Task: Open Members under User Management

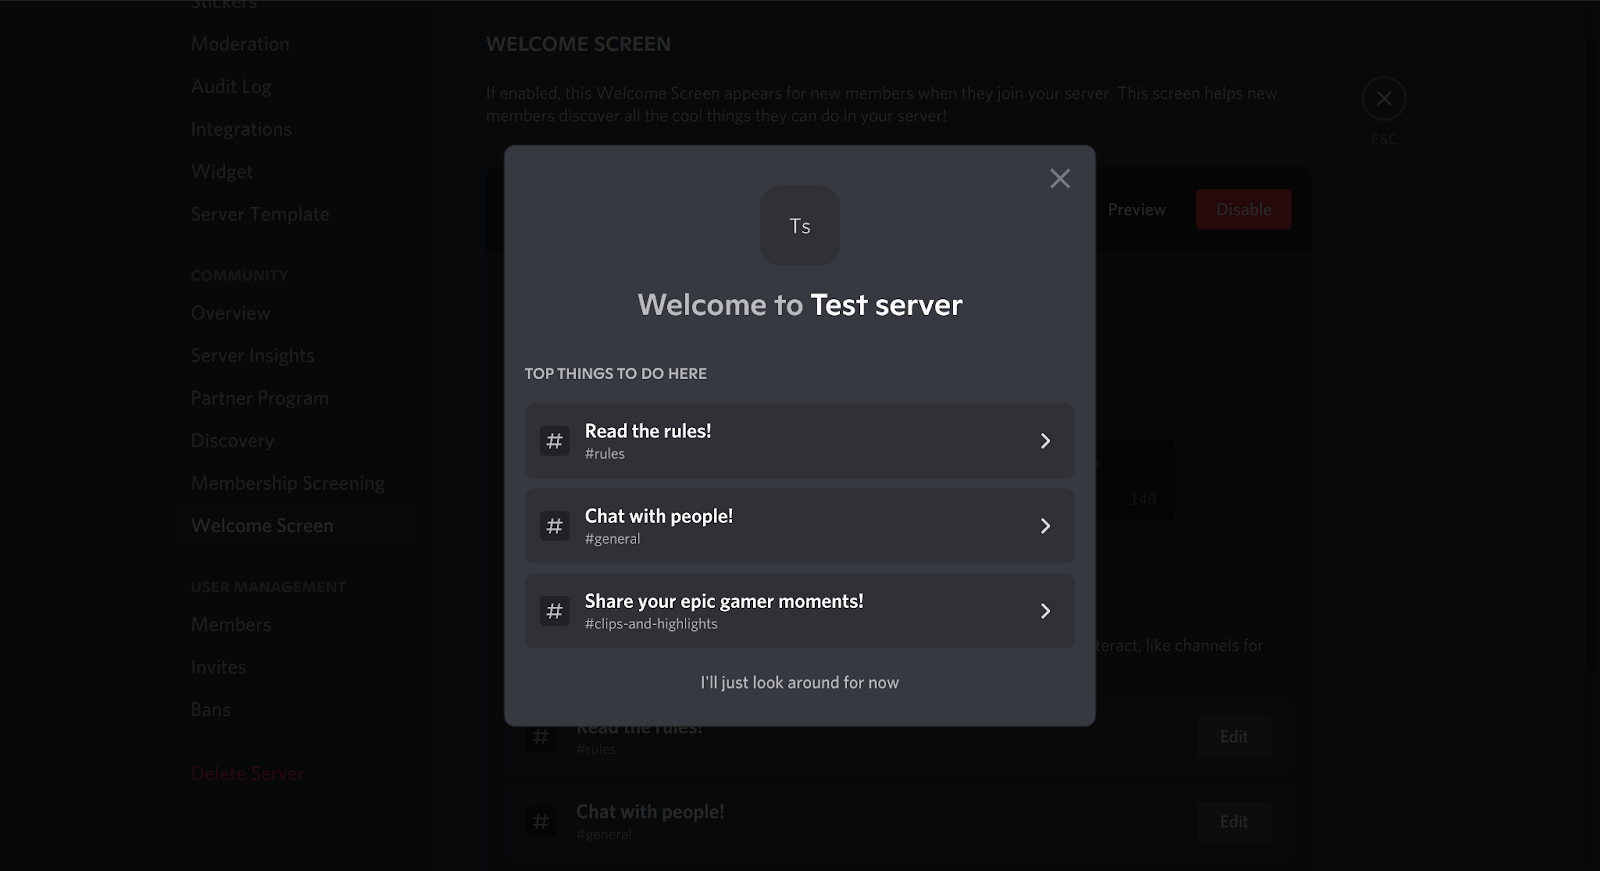Action: point(231,625)
